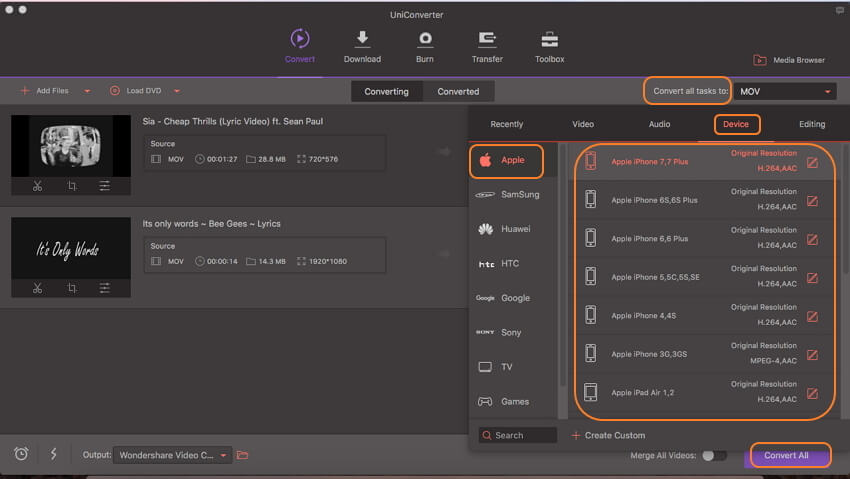Select the Video format tab
The image size is (850, 479).
tap(583, 124)
